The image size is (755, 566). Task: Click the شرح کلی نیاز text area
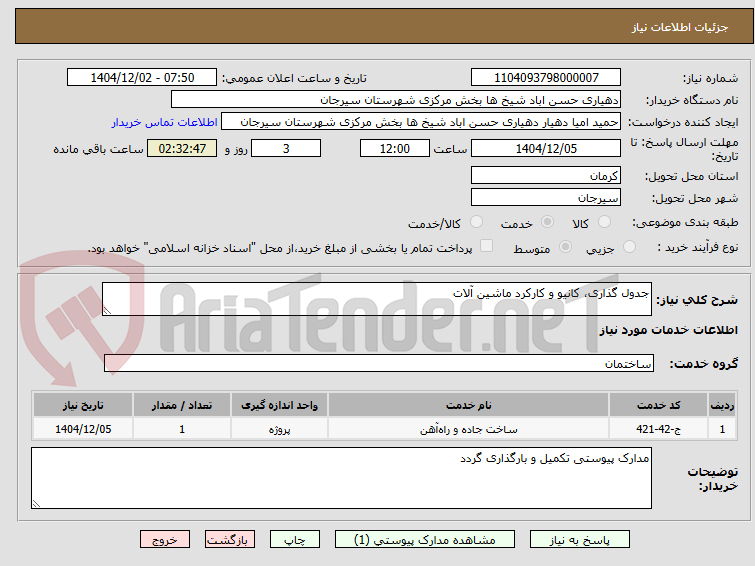point(377,299)
